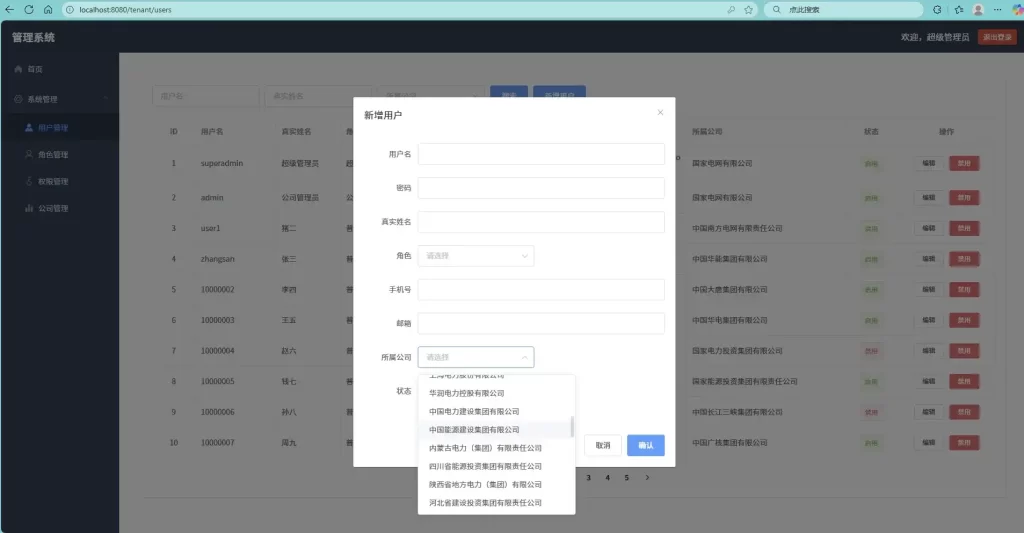The height and width of the screenshot is (533, 1024).
Task: Choose 内蒙古电力（集团）有限责任公司 option
Action: 496,448
